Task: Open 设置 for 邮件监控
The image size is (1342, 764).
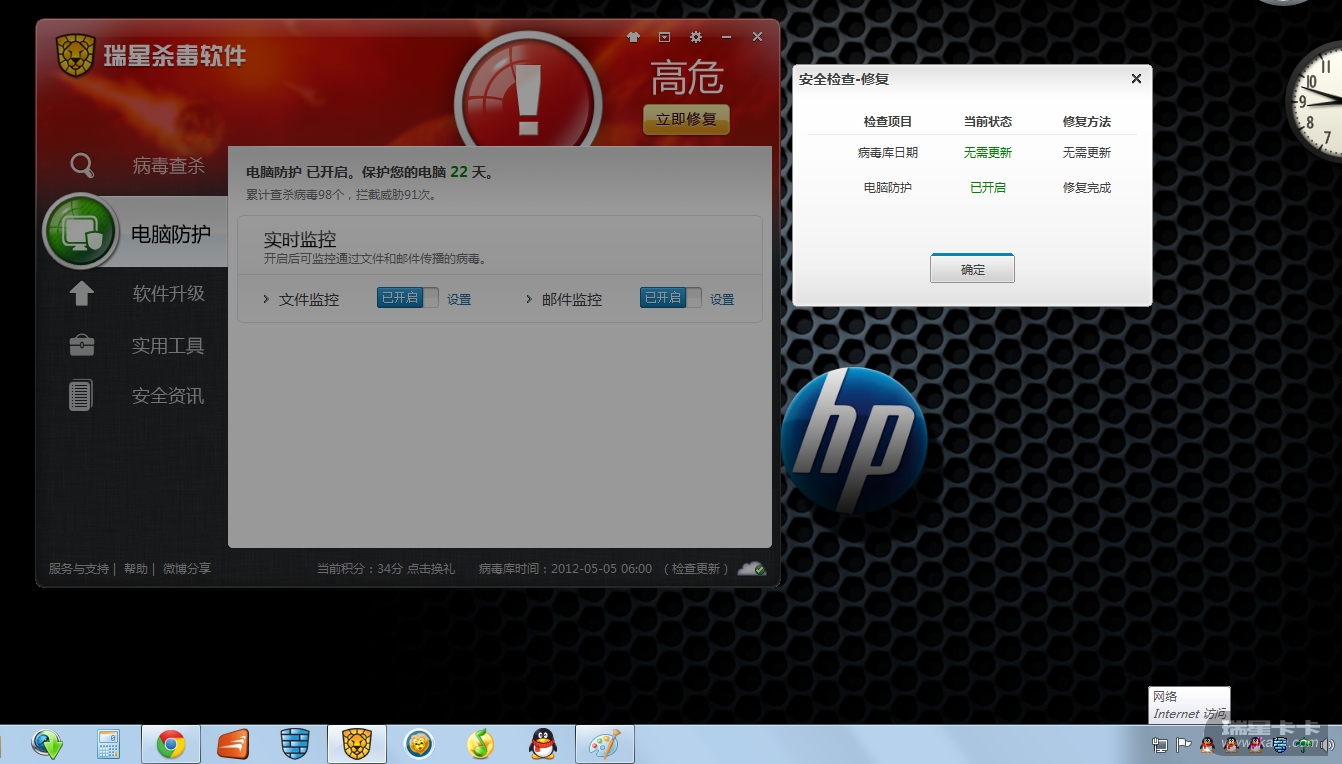Action: pyautogui.click(x=722, y=299)
